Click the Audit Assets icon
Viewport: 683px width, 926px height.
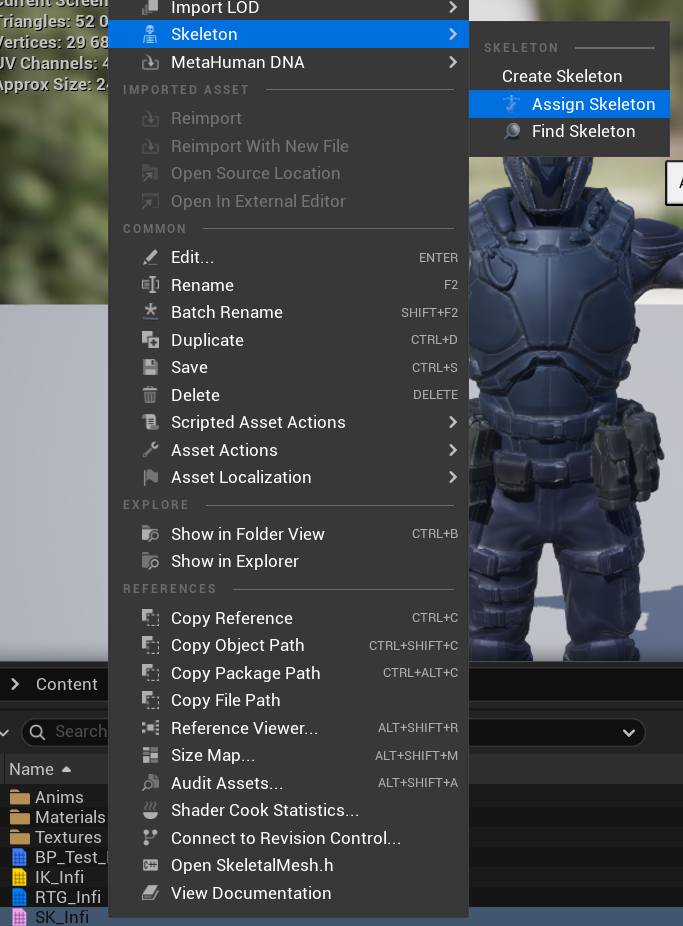click(x=150, y=783)
